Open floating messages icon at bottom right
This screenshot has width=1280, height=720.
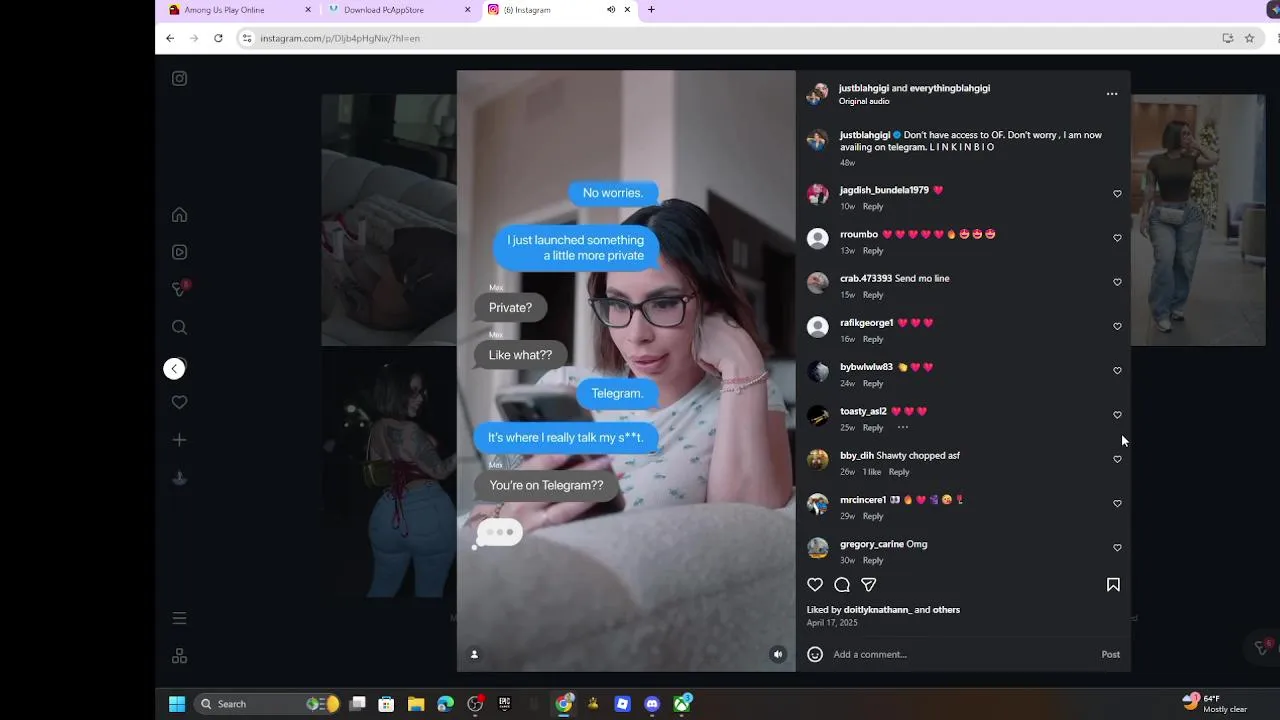1263,647
